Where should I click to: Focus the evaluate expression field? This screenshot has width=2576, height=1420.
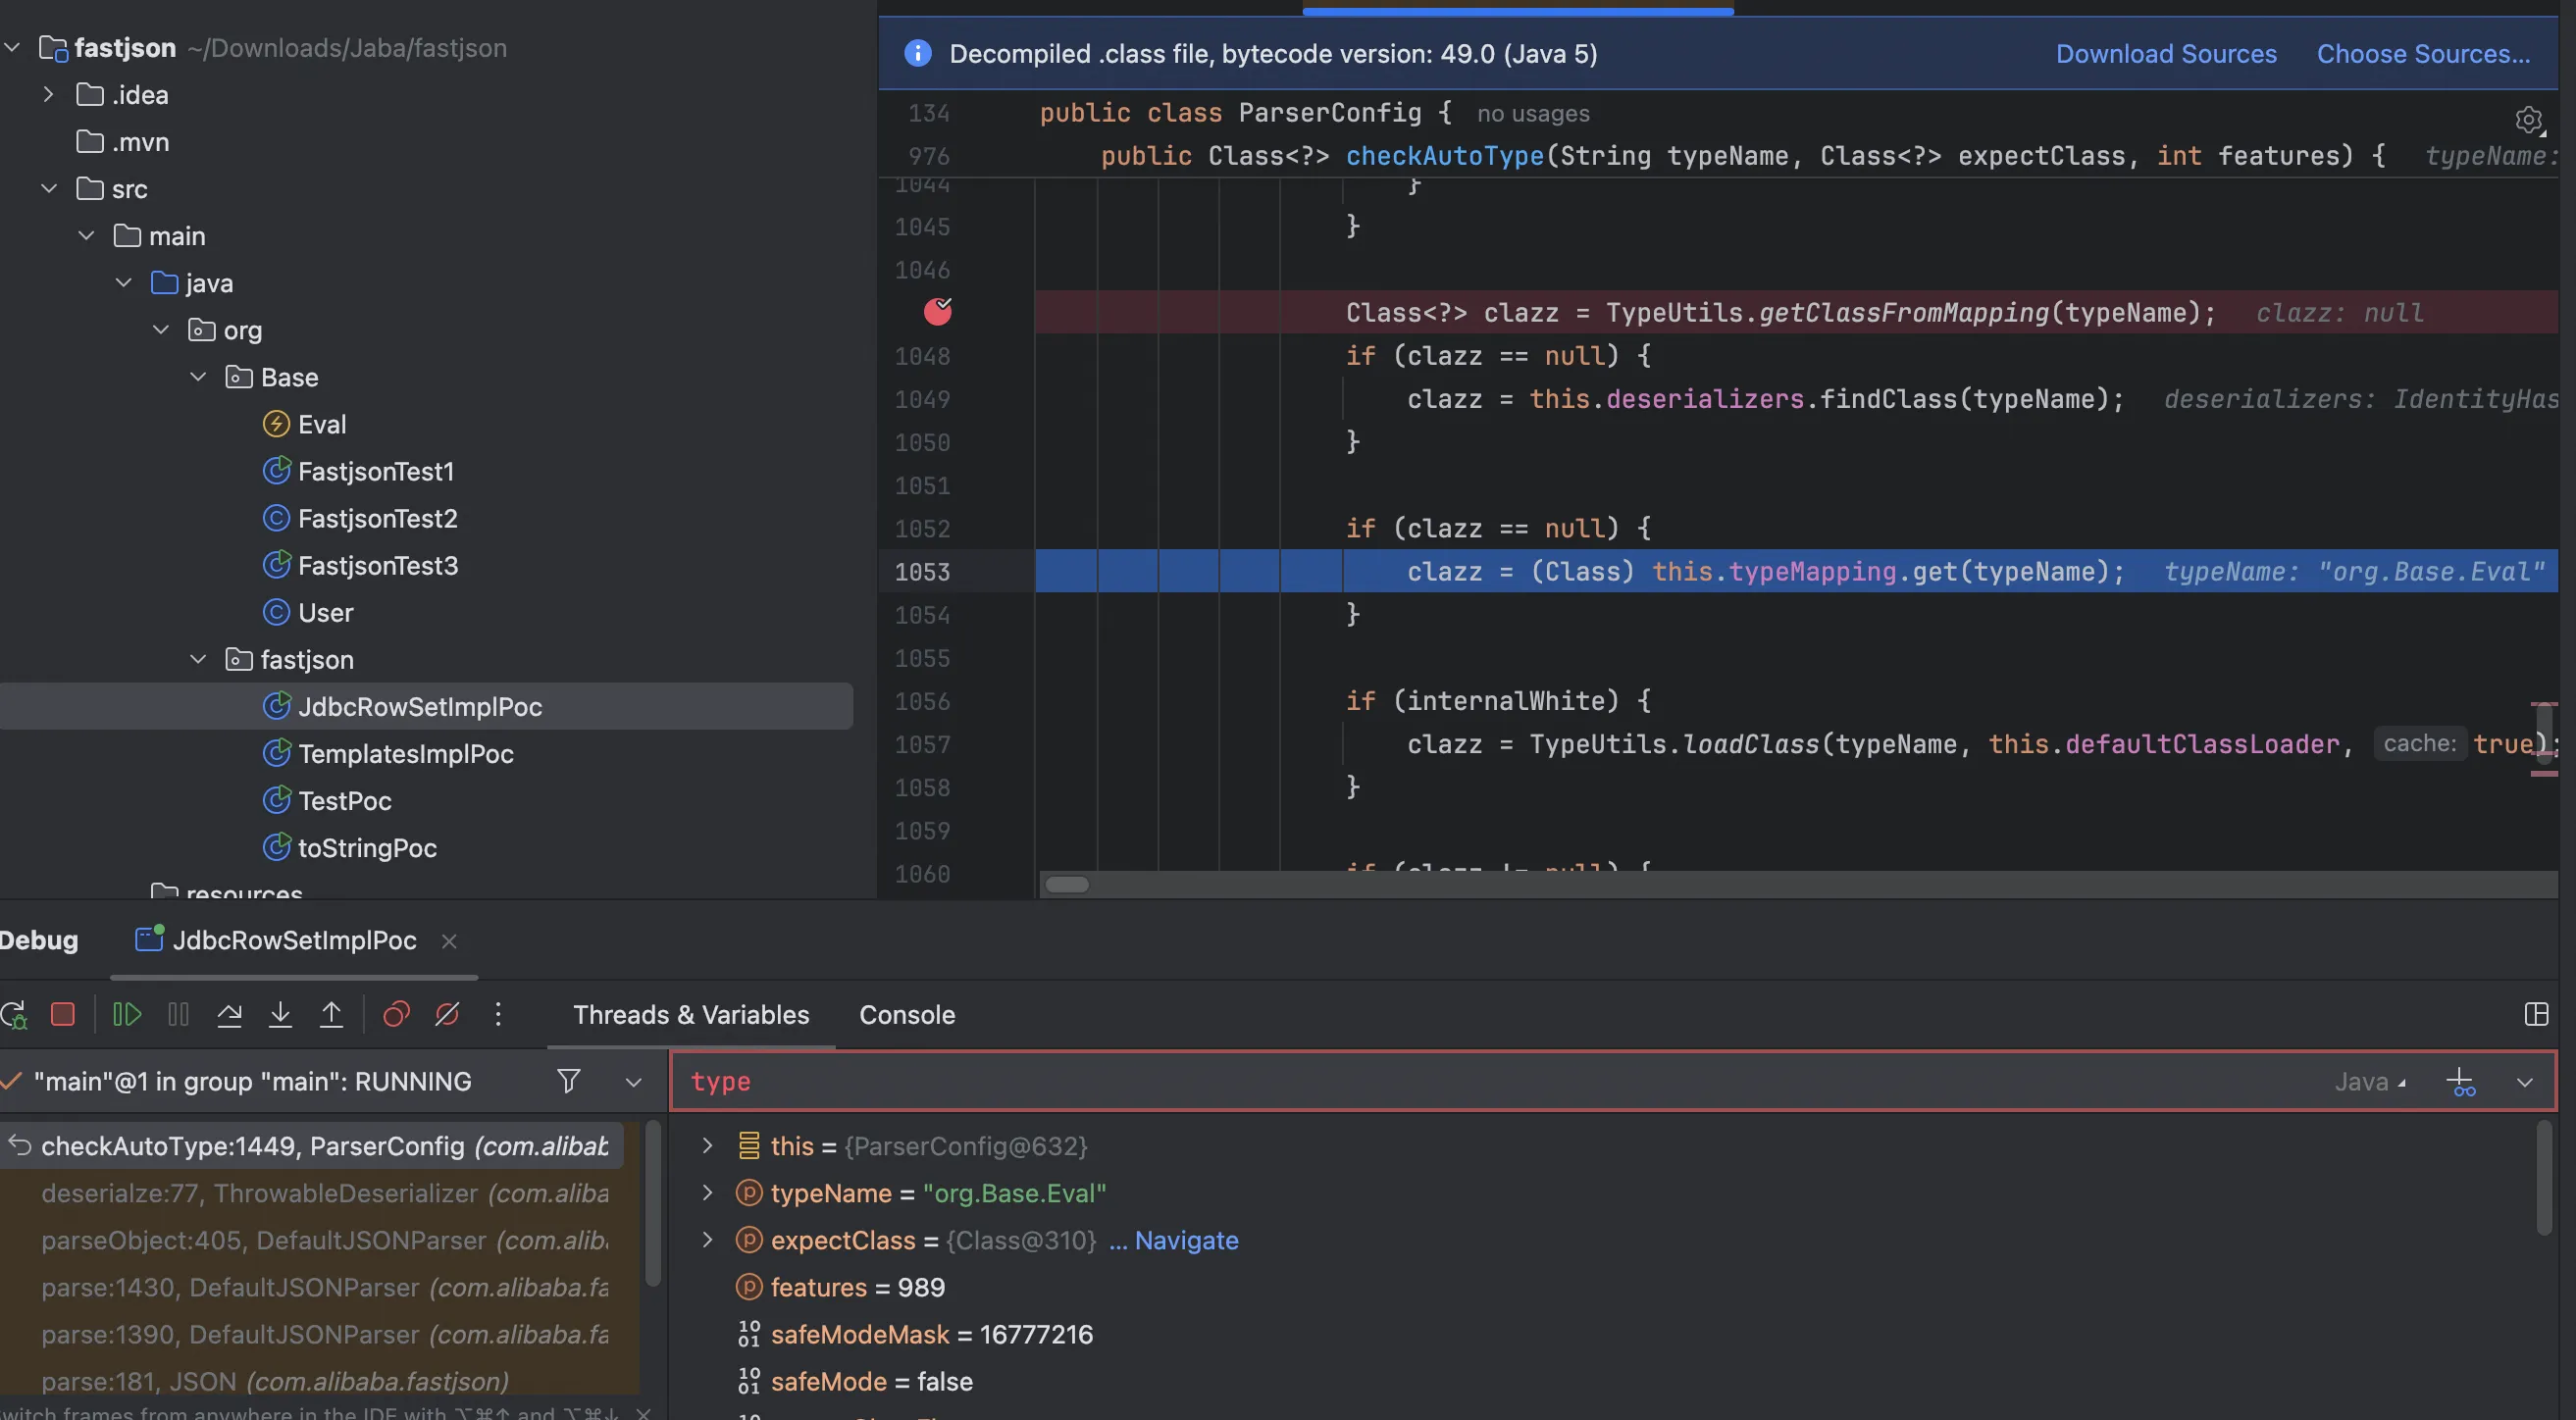pos(1400,1081)
